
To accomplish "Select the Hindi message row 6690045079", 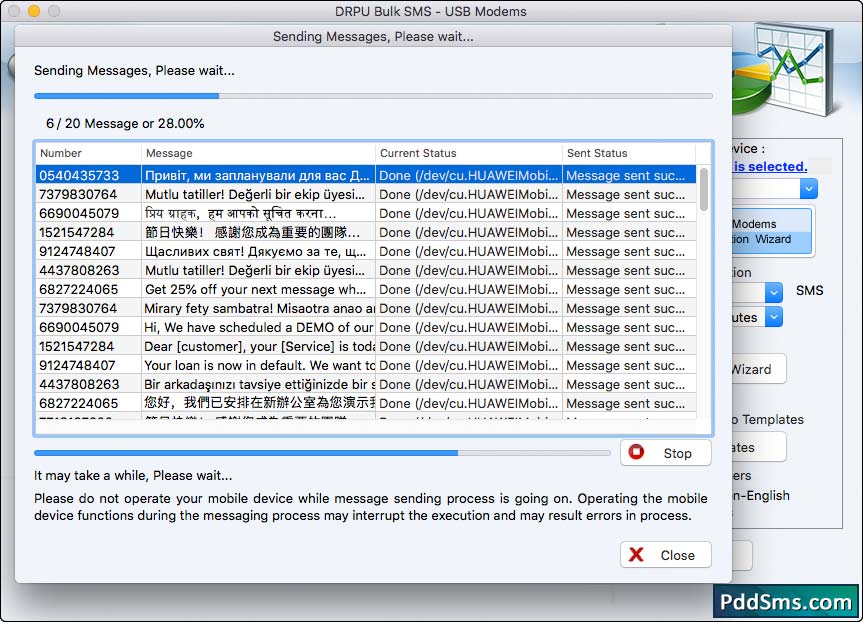I will coord(366,213).
